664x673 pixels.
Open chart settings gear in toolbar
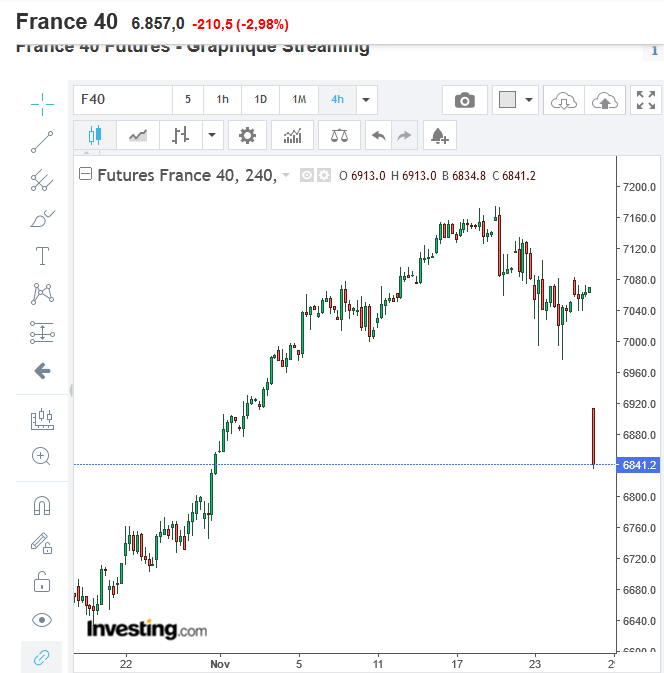coord(247,135)
